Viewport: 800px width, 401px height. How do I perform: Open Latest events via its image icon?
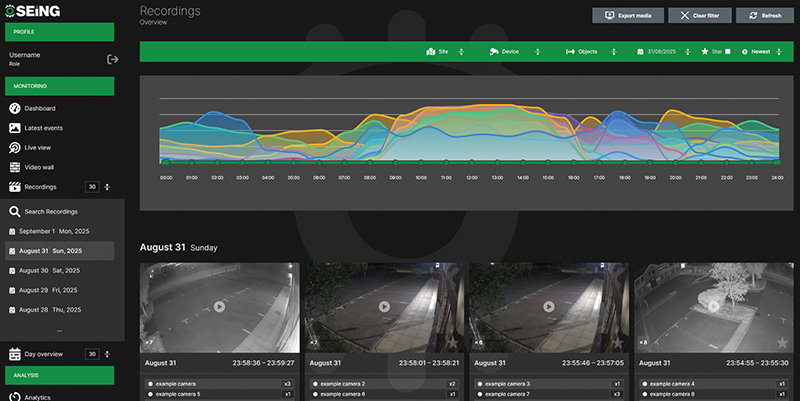(x=15, y=128)
